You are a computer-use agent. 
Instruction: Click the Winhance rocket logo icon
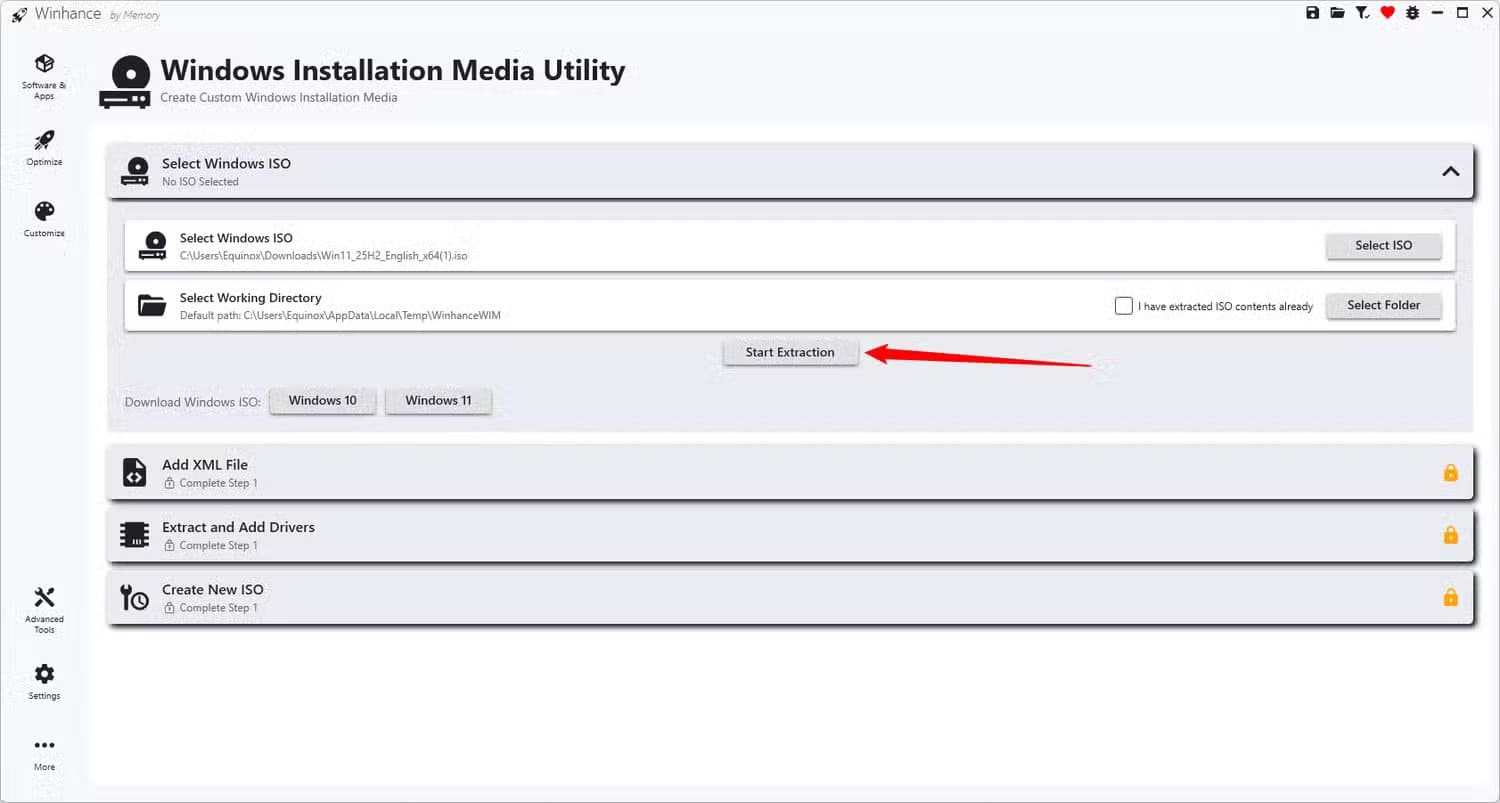[19, 14]
